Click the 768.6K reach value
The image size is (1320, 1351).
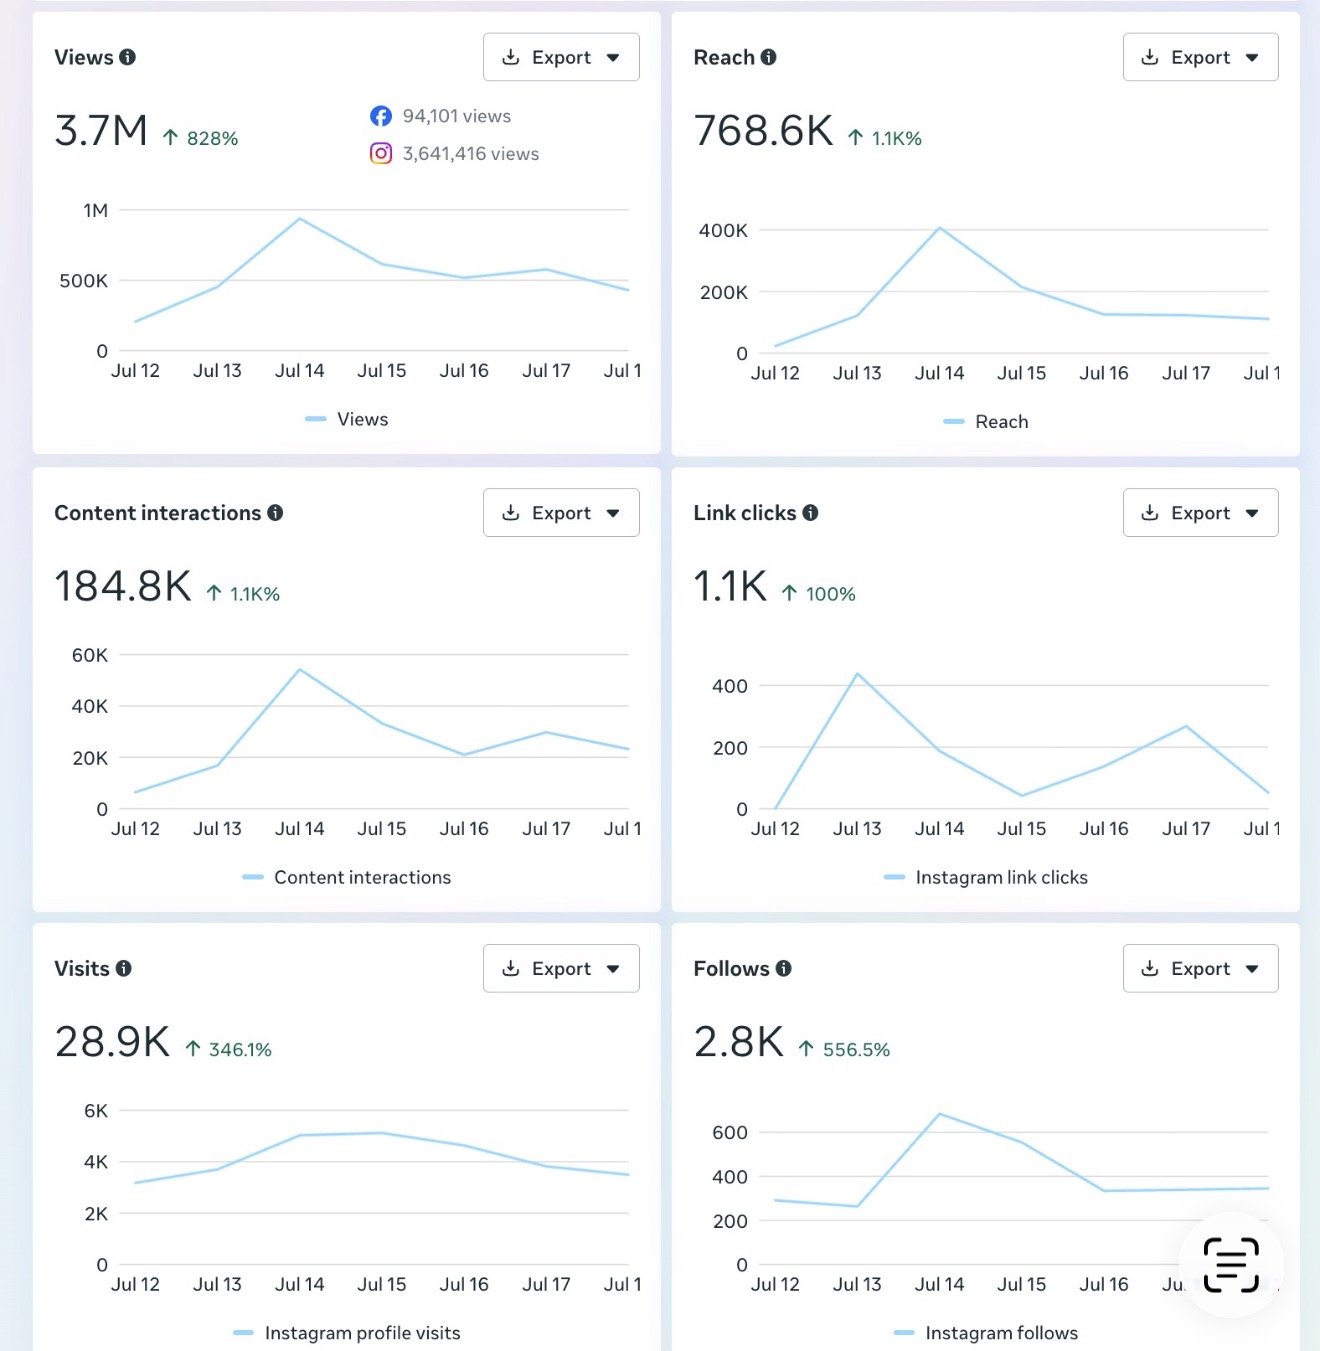pyautogui.click(x=763, y=131)
